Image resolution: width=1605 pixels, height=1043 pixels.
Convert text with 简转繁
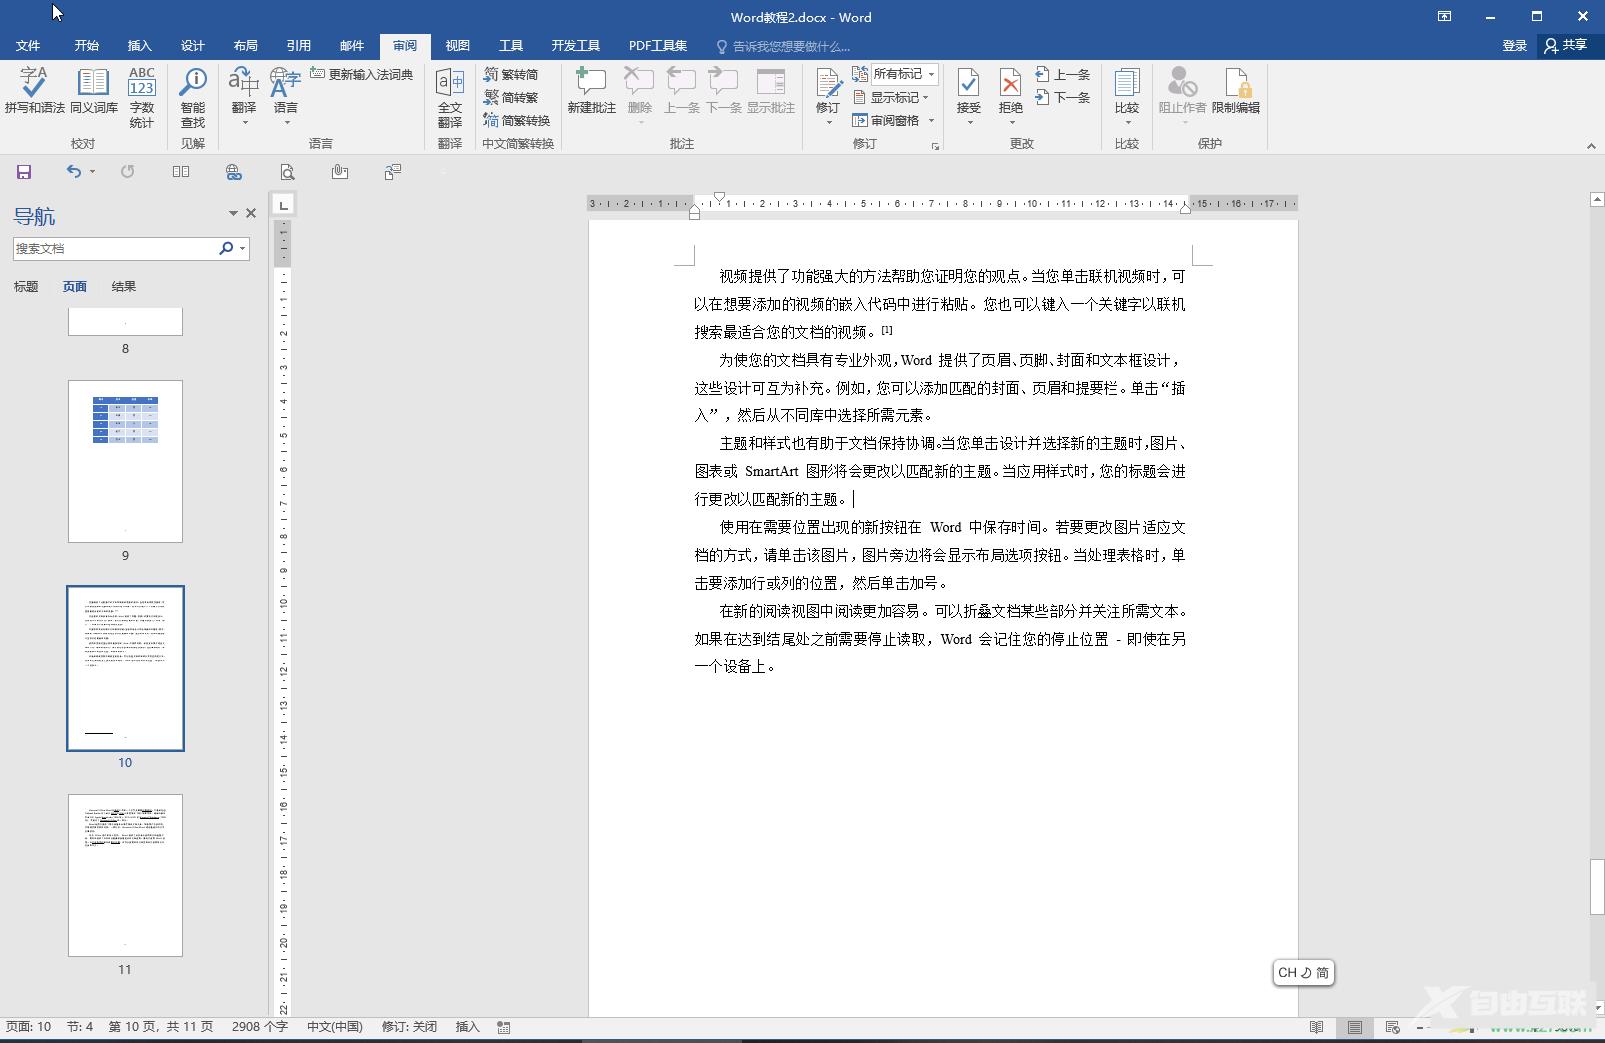tap(511, 97)
